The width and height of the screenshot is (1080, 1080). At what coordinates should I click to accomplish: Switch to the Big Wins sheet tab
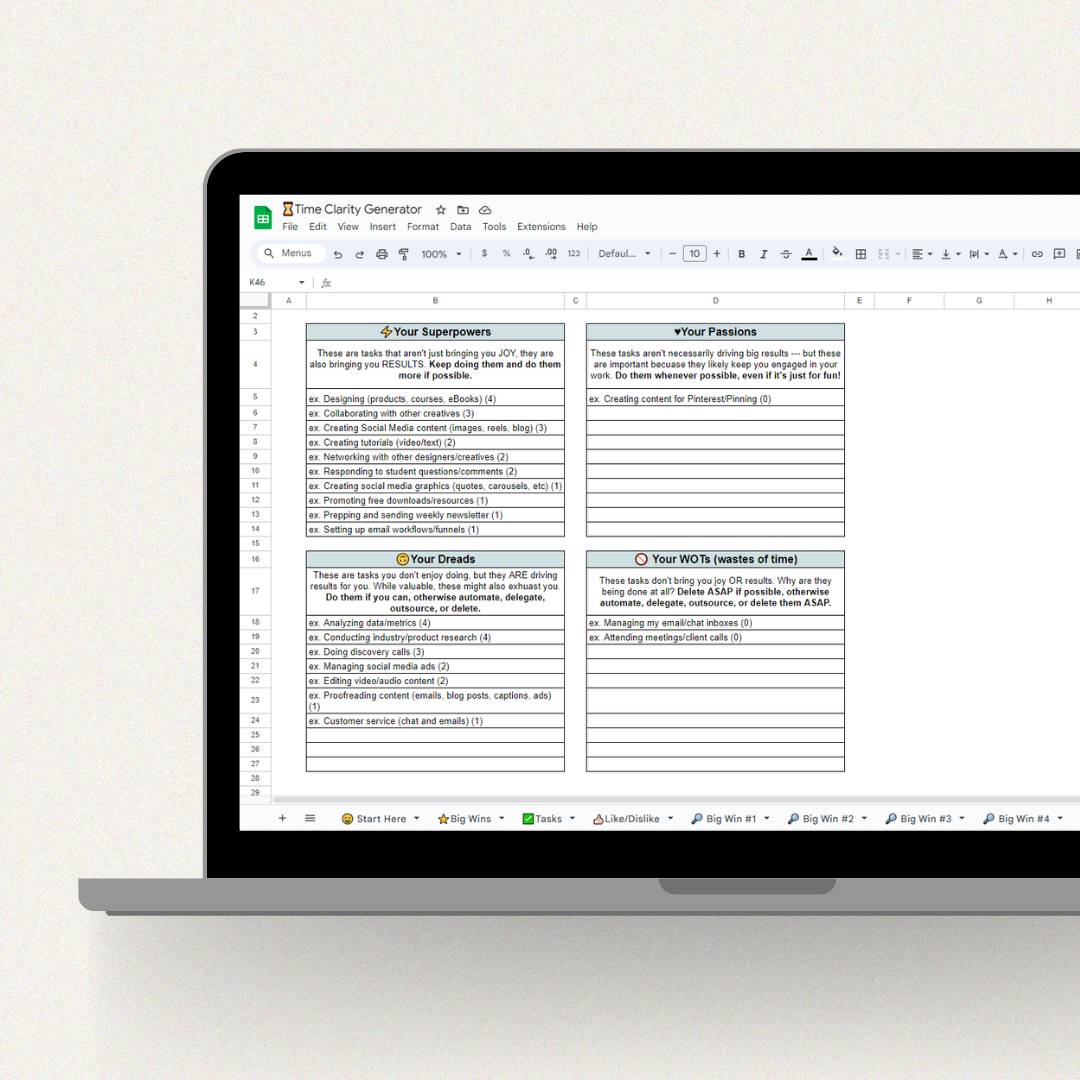(465, 819)
